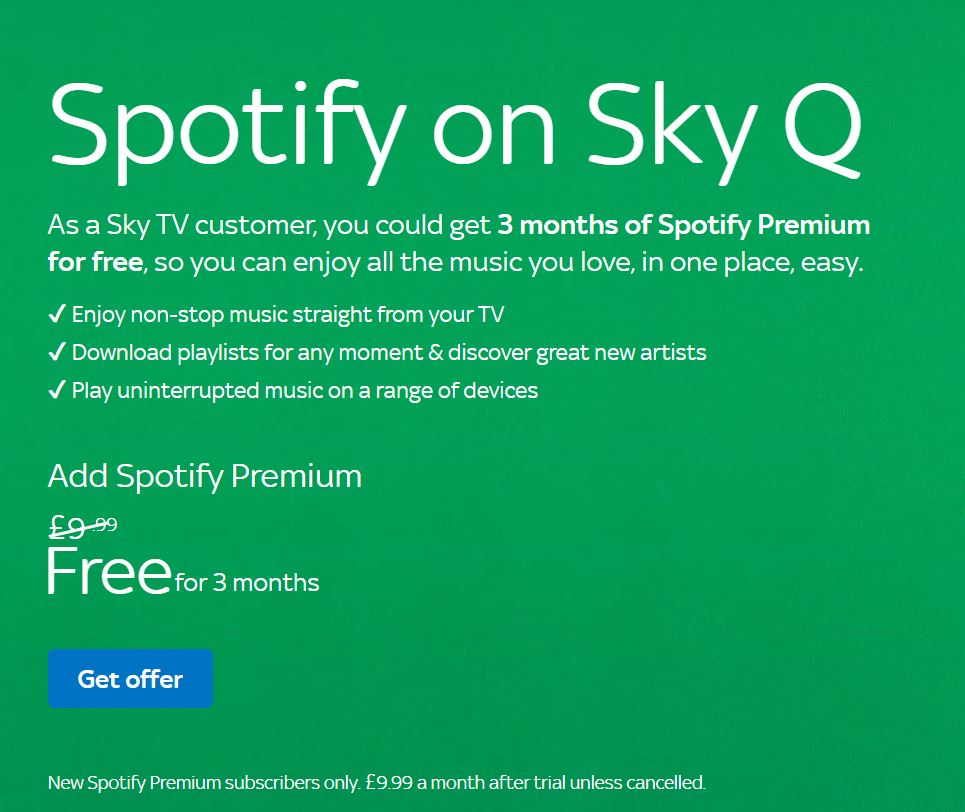Click the Add Spotify Premium heading
Viewport: 965px width, 812px height.
pos(205,476)
